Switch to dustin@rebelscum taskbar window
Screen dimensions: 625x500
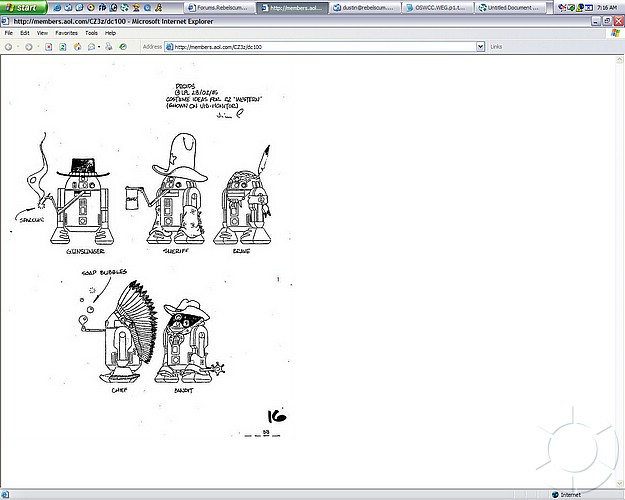(x=365, y=8)
